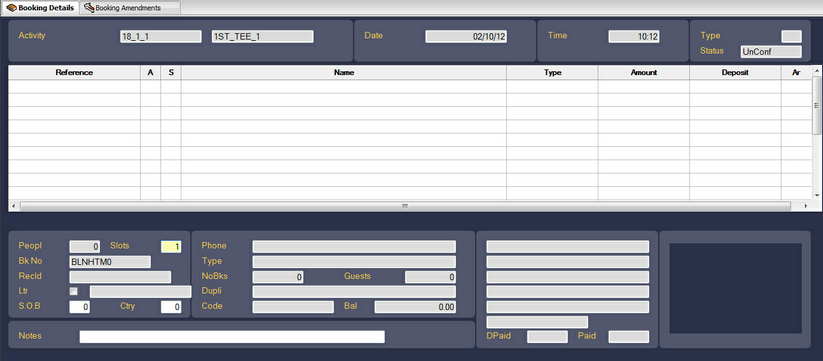Screen dimensions: 823x361
Task: Click the RecId field
Action: pos(120,277)
